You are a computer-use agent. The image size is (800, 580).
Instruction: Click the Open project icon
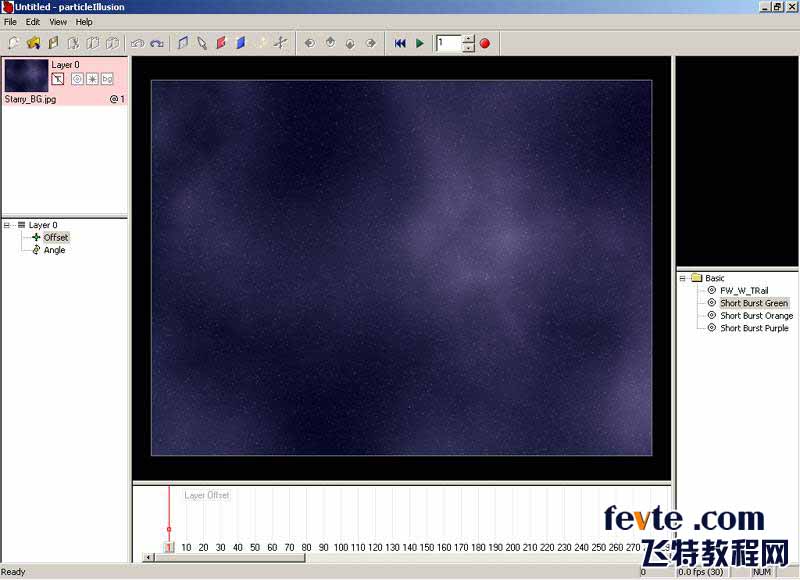pos(32,43)
